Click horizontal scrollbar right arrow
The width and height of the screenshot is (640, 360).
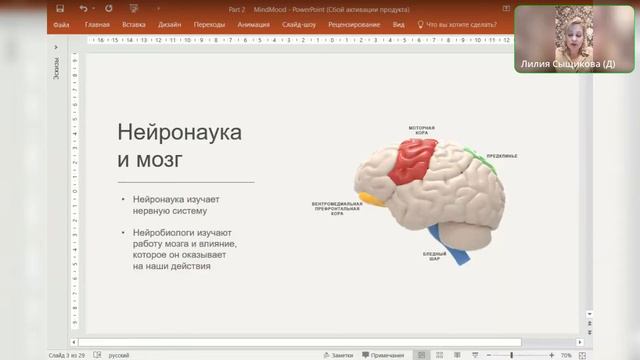pyautogui.click(x=580, y=342)
